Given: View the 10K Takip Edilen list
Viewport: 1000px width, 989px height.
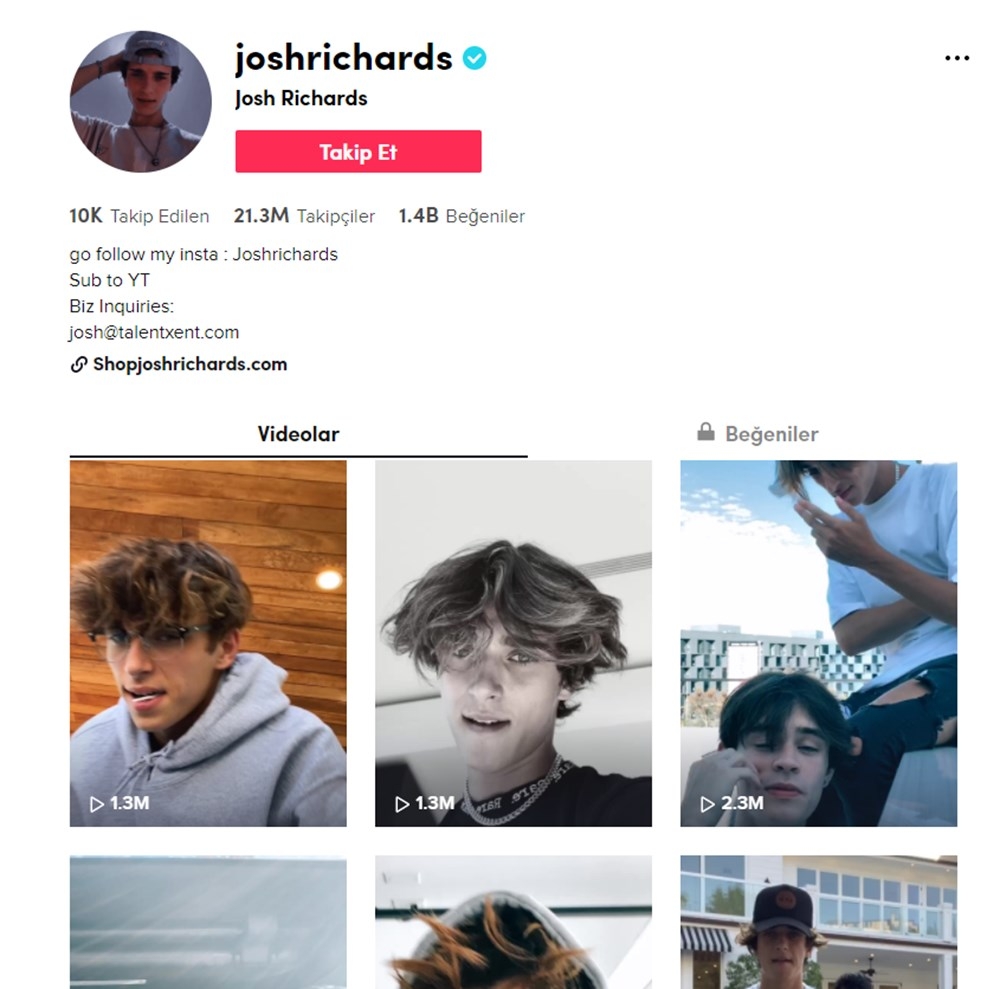Looking at the screenshot, I should coord(139,216).
